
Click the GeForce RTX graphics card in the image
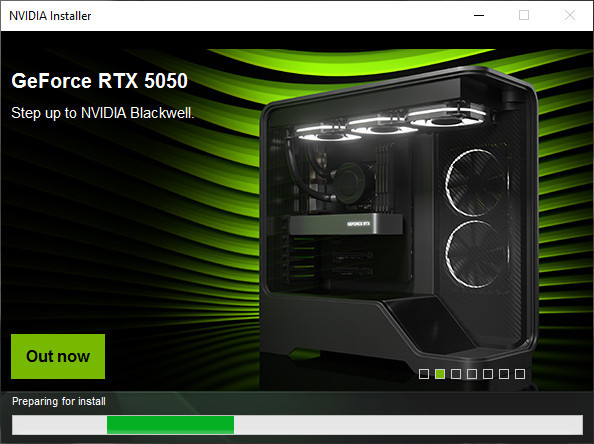click(346, 224)
